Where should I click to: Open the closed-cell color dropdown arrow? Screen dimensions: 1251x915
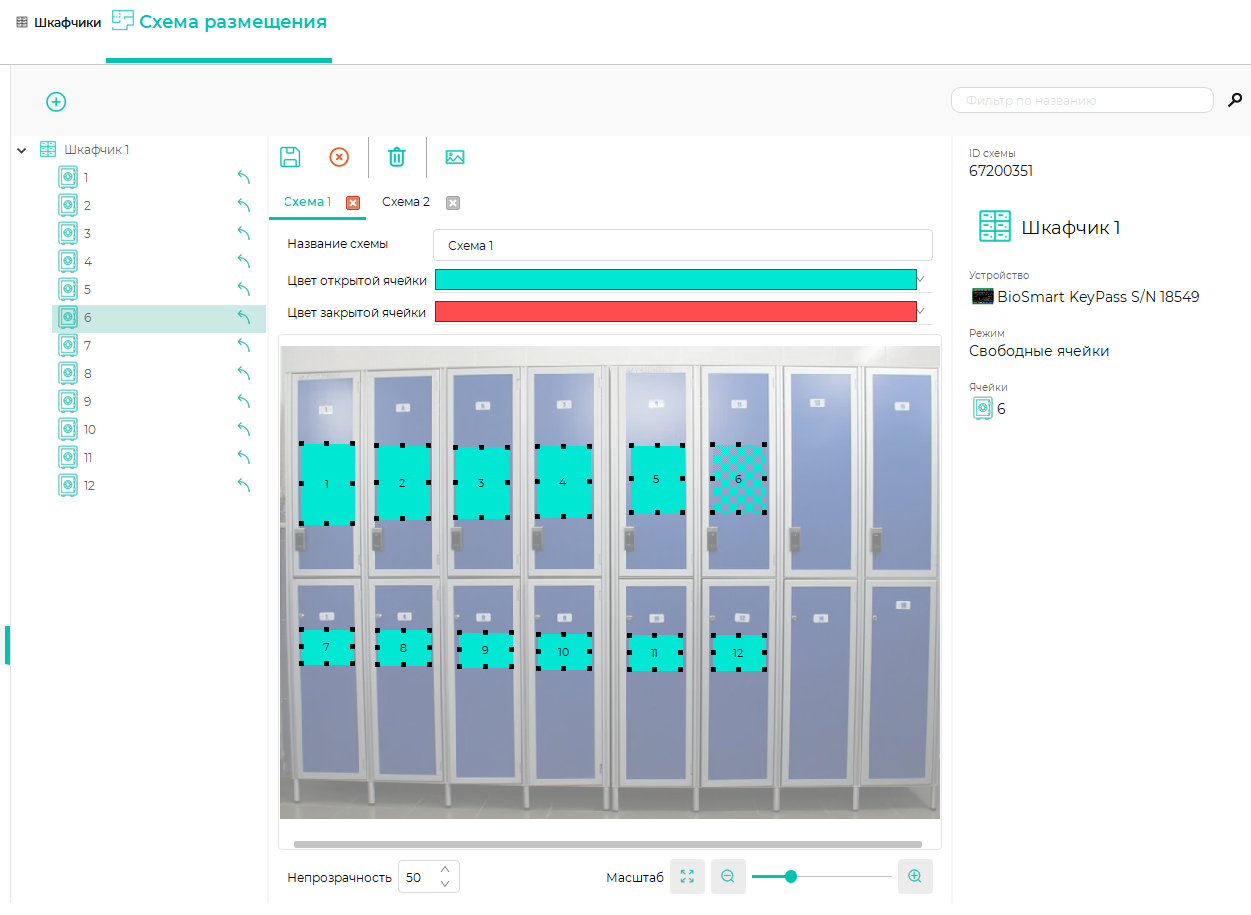click(x=921, y=312)
